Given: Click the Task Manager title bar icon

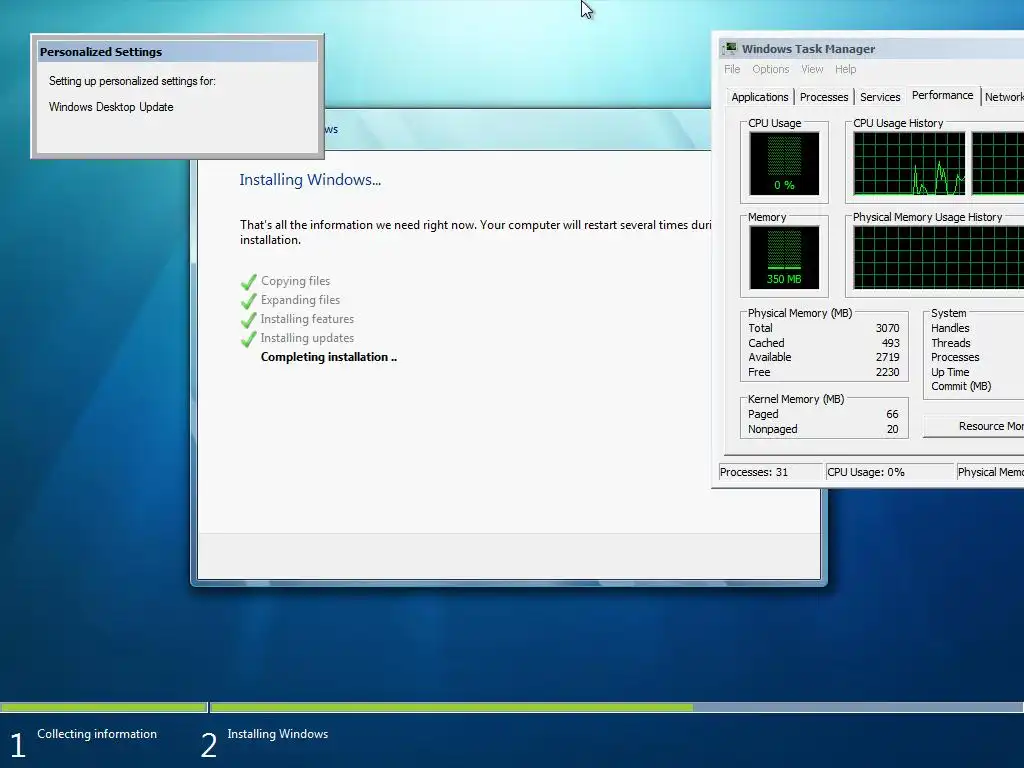Looking at the screenshot, I should click(730, 48).
